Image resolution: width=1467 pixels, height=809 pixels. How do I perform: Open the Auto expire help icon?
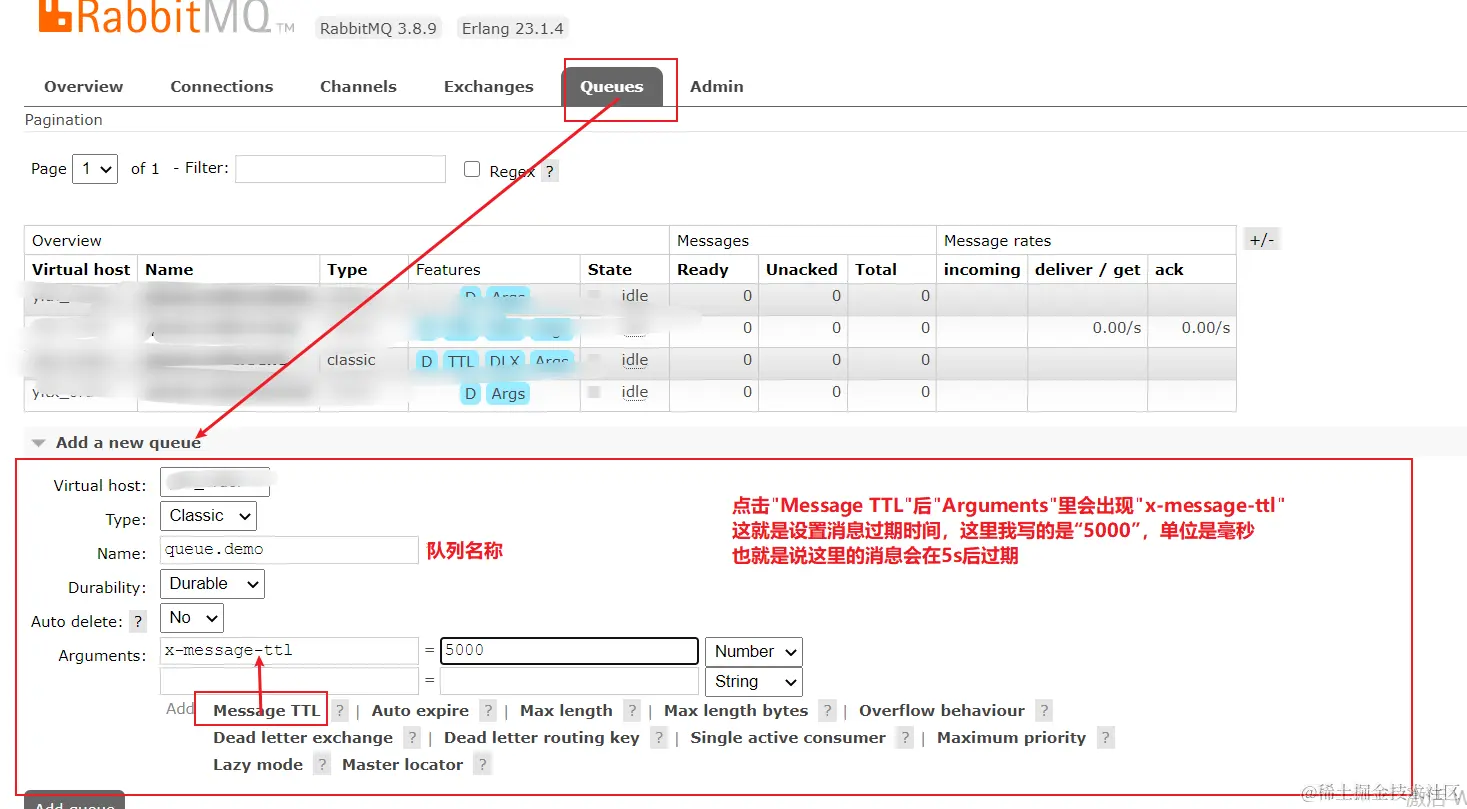(x=488, y=711)
